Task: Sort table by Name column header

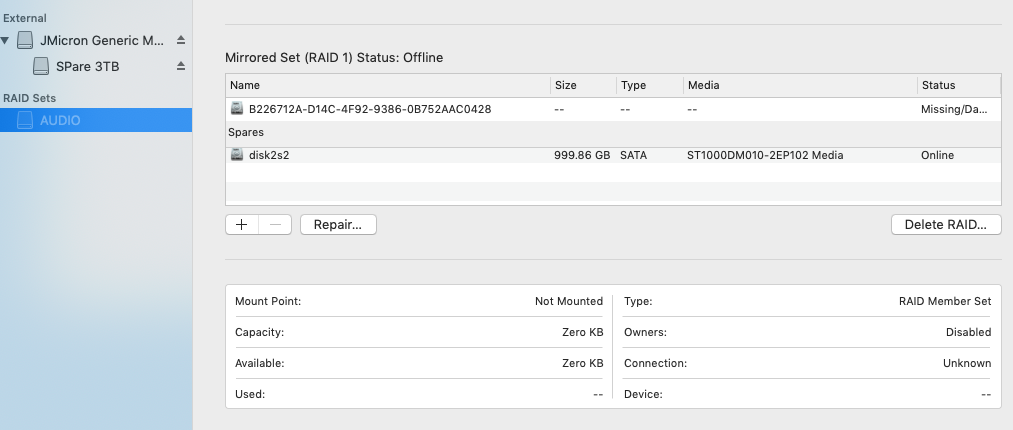Action: point(387,86)
